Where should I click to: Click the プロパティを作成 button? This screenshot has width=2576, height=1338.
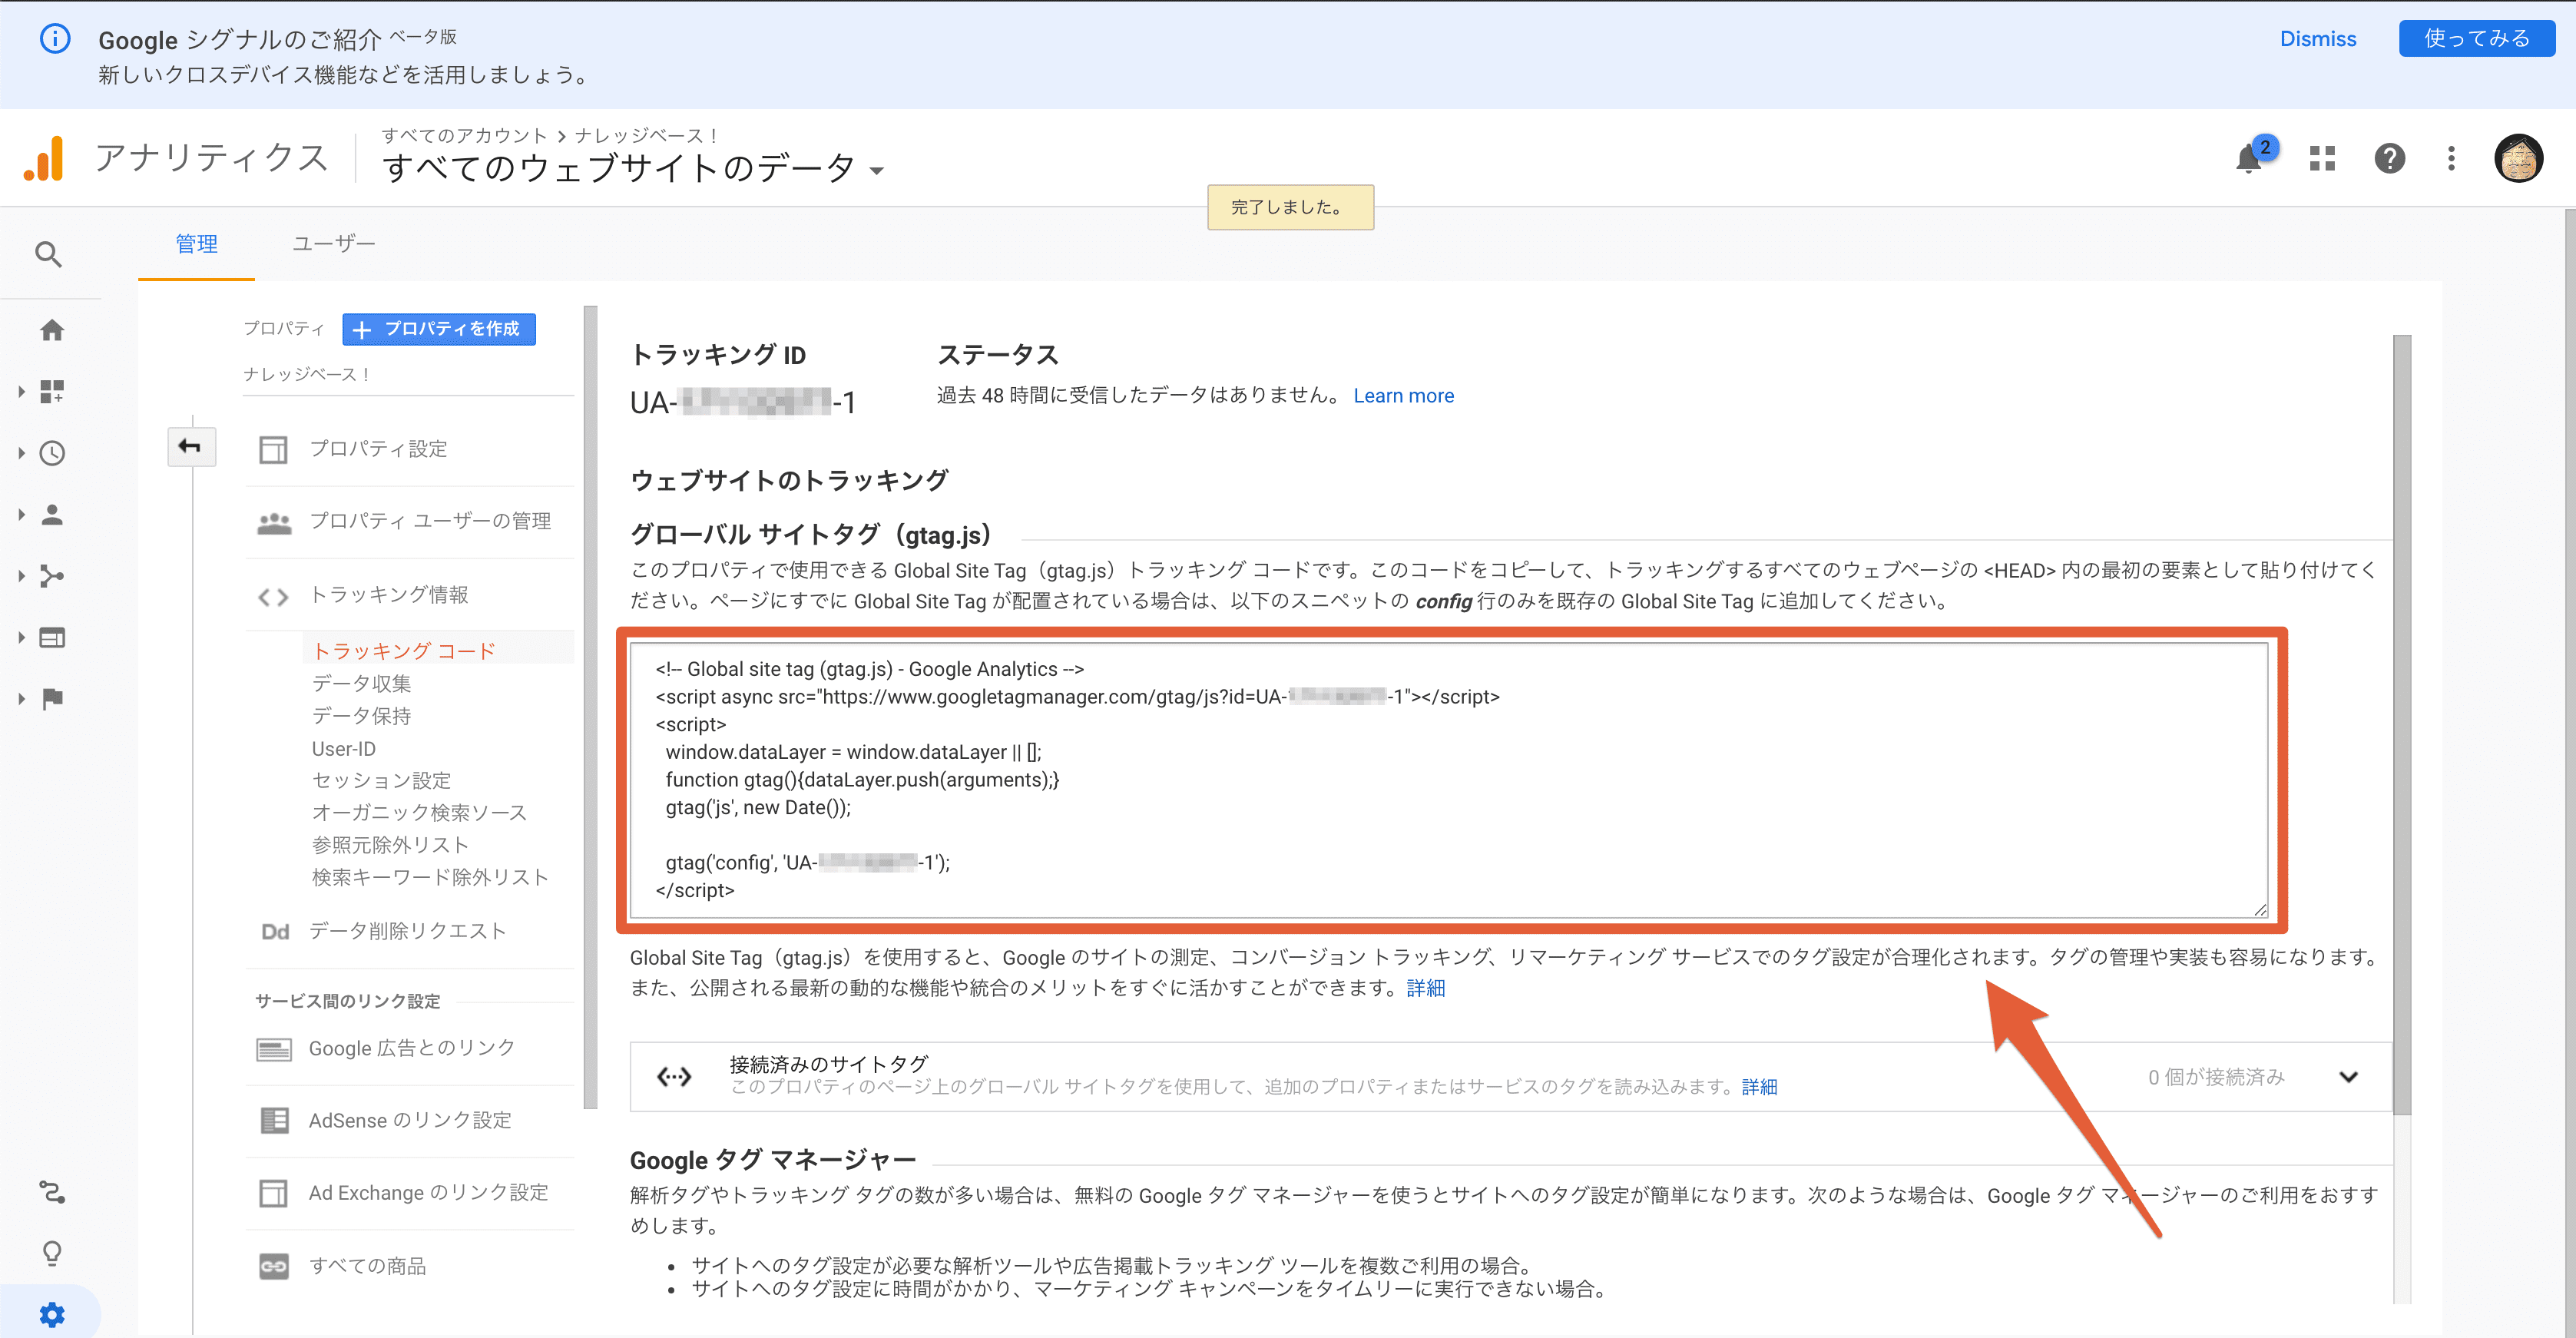tap(439, 329)
